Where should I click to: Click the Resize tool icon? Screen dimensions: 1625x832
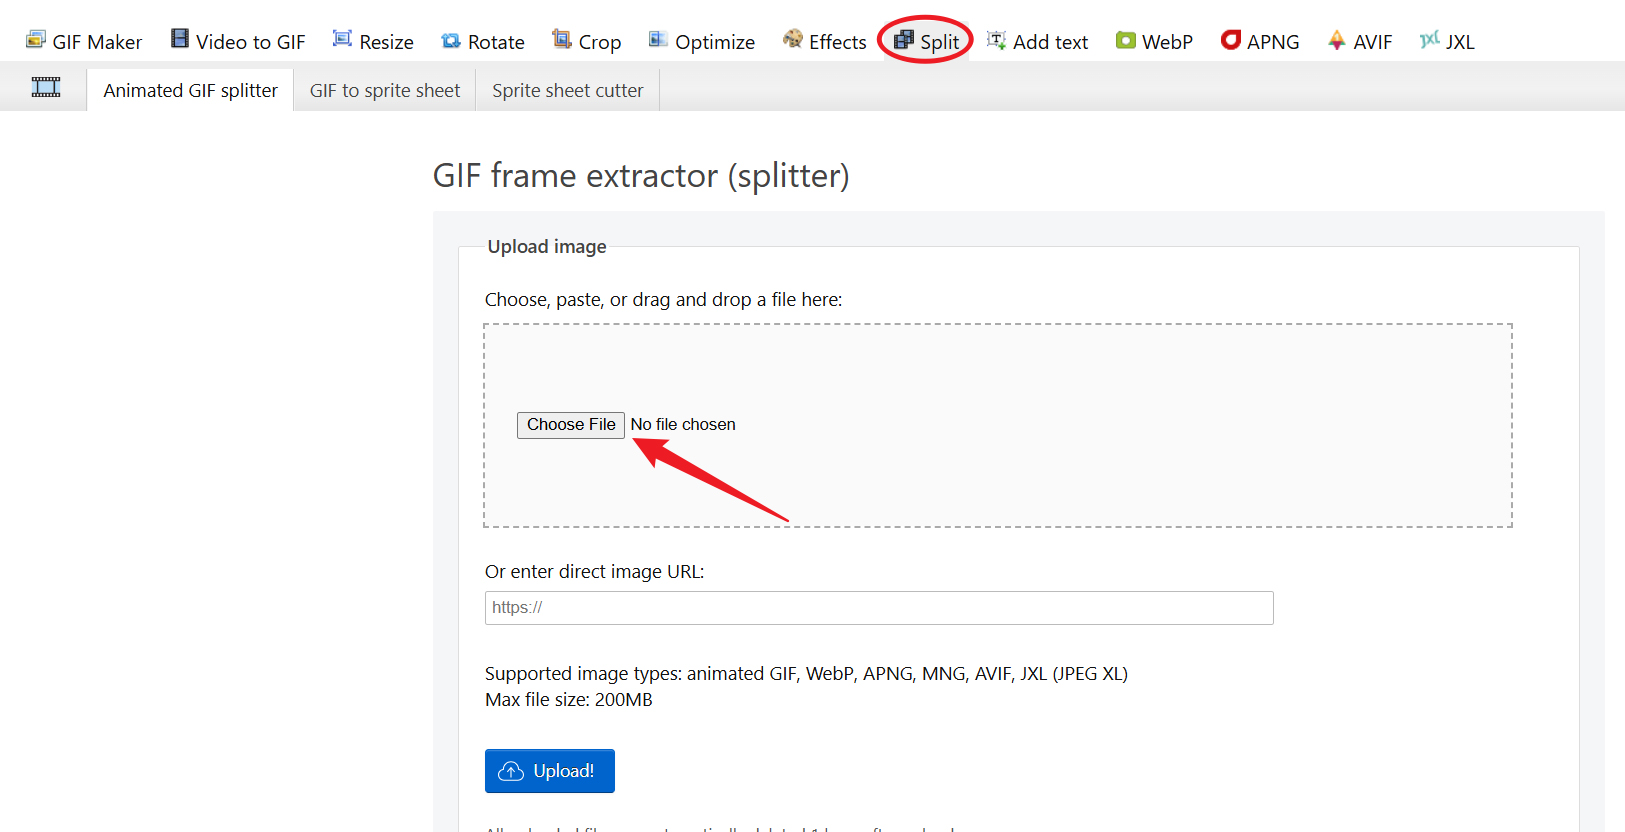tap(342, 39)
